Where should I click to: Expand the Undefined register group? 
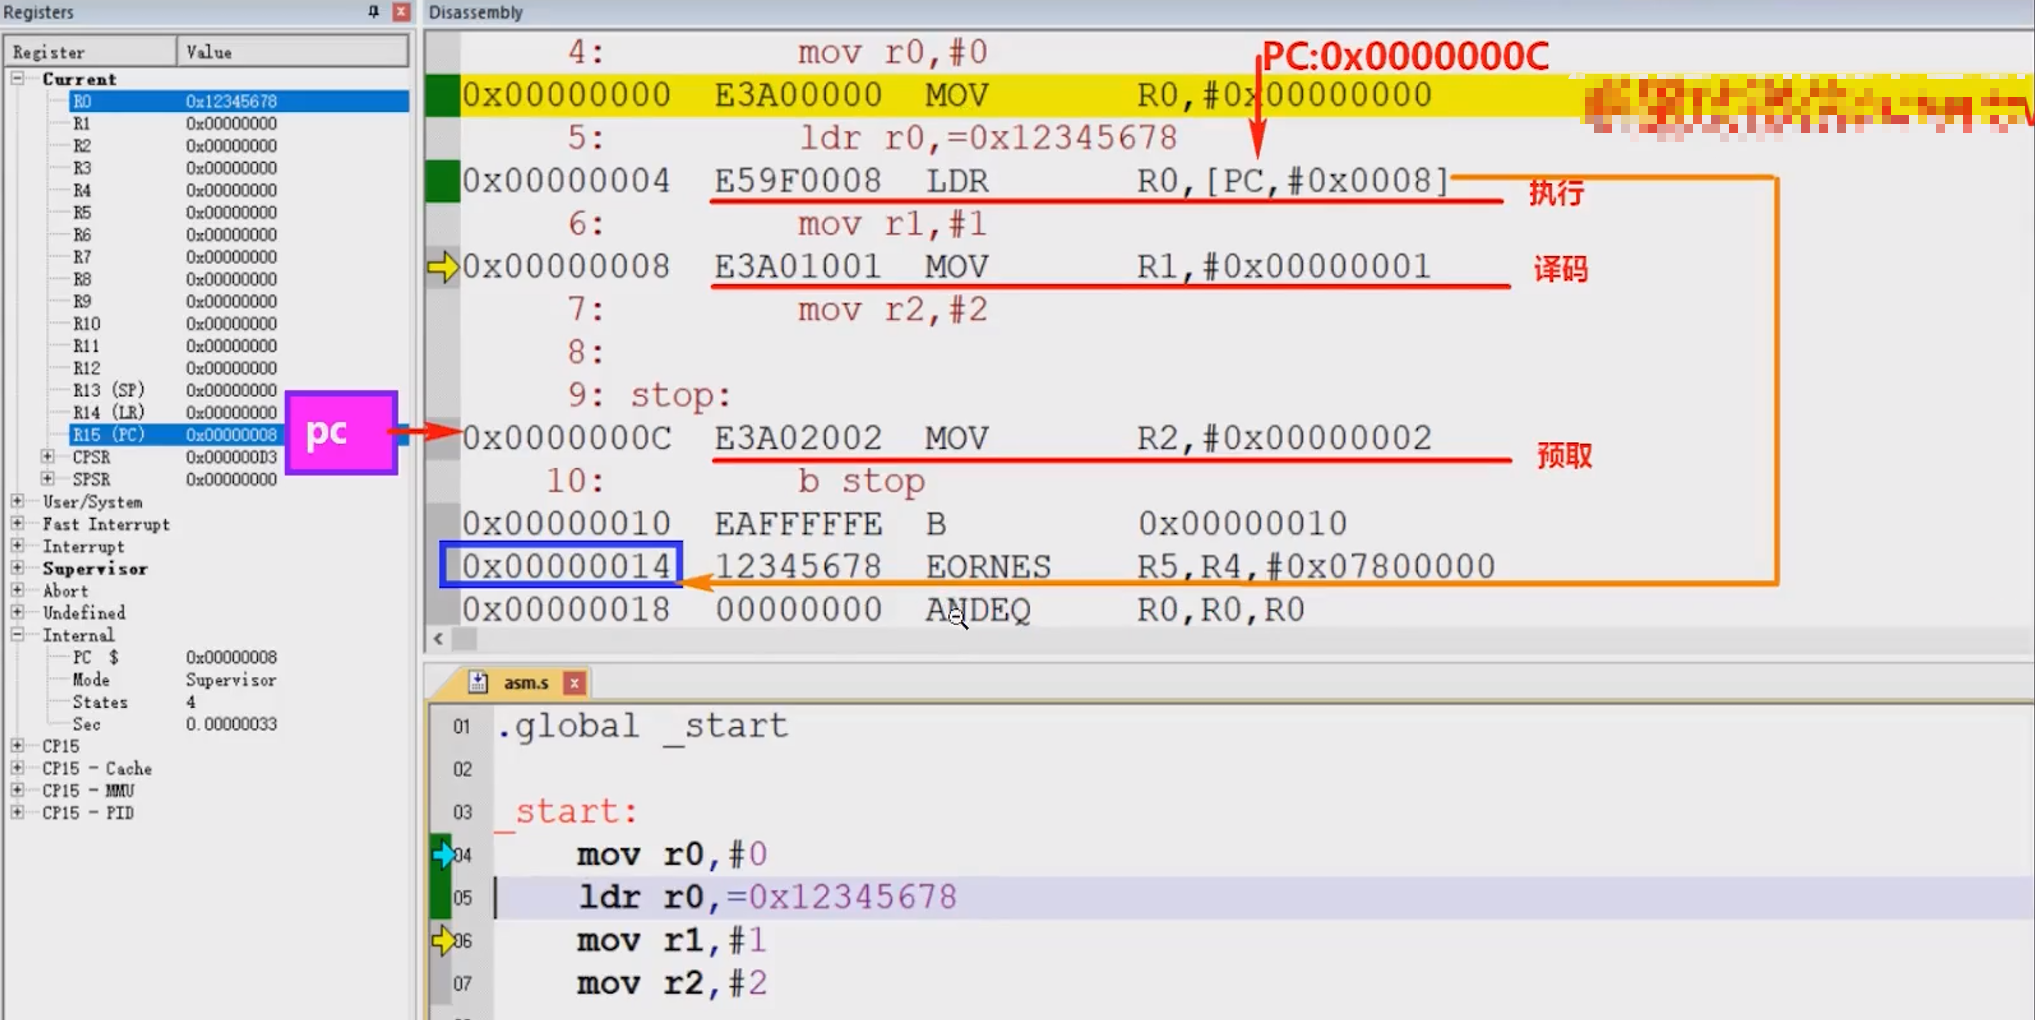click(18, 612)
